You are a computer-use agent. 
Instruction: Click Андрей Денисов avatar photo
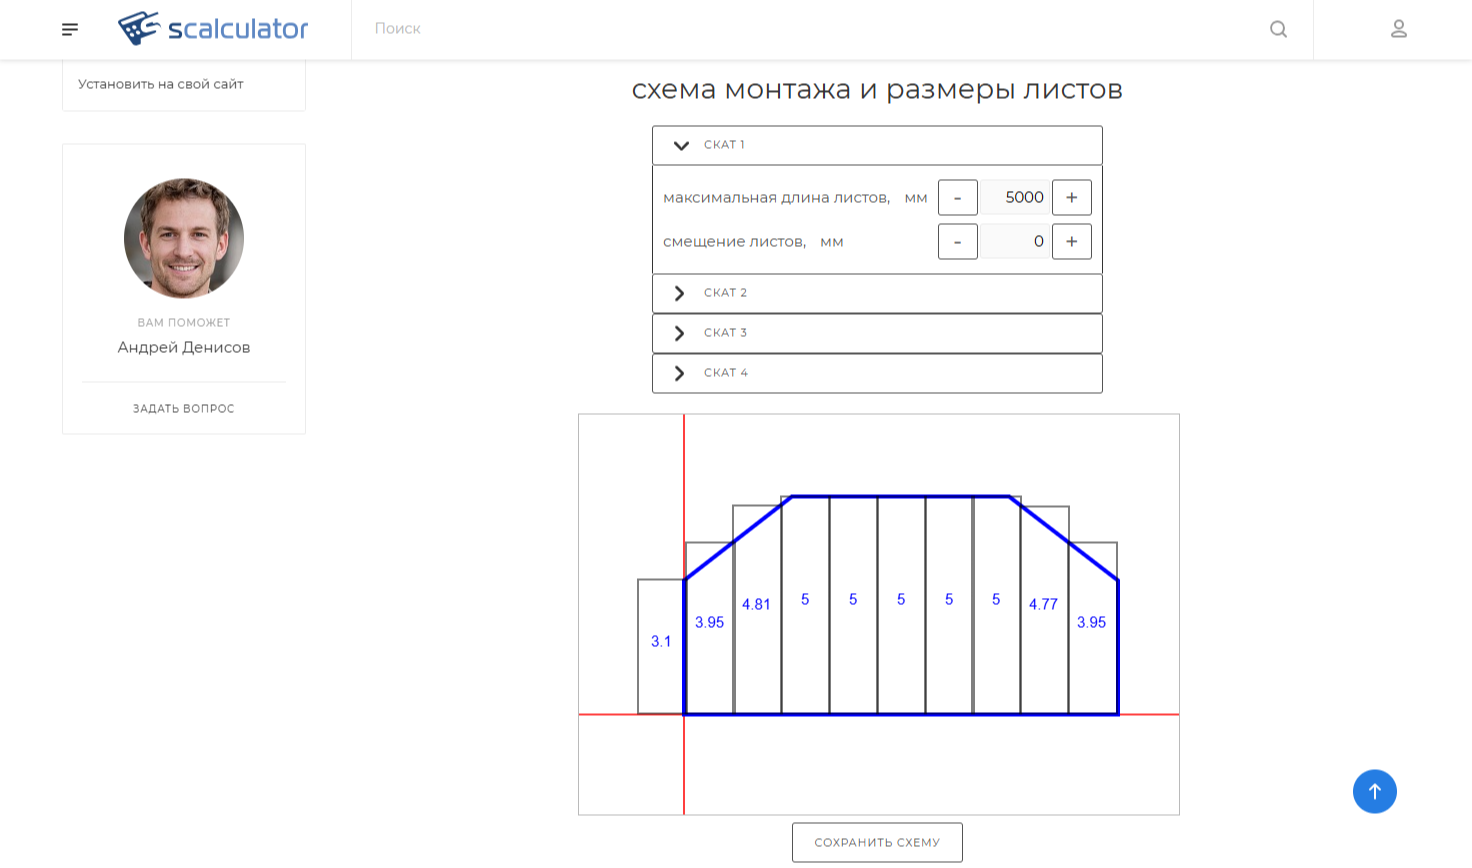184,238
